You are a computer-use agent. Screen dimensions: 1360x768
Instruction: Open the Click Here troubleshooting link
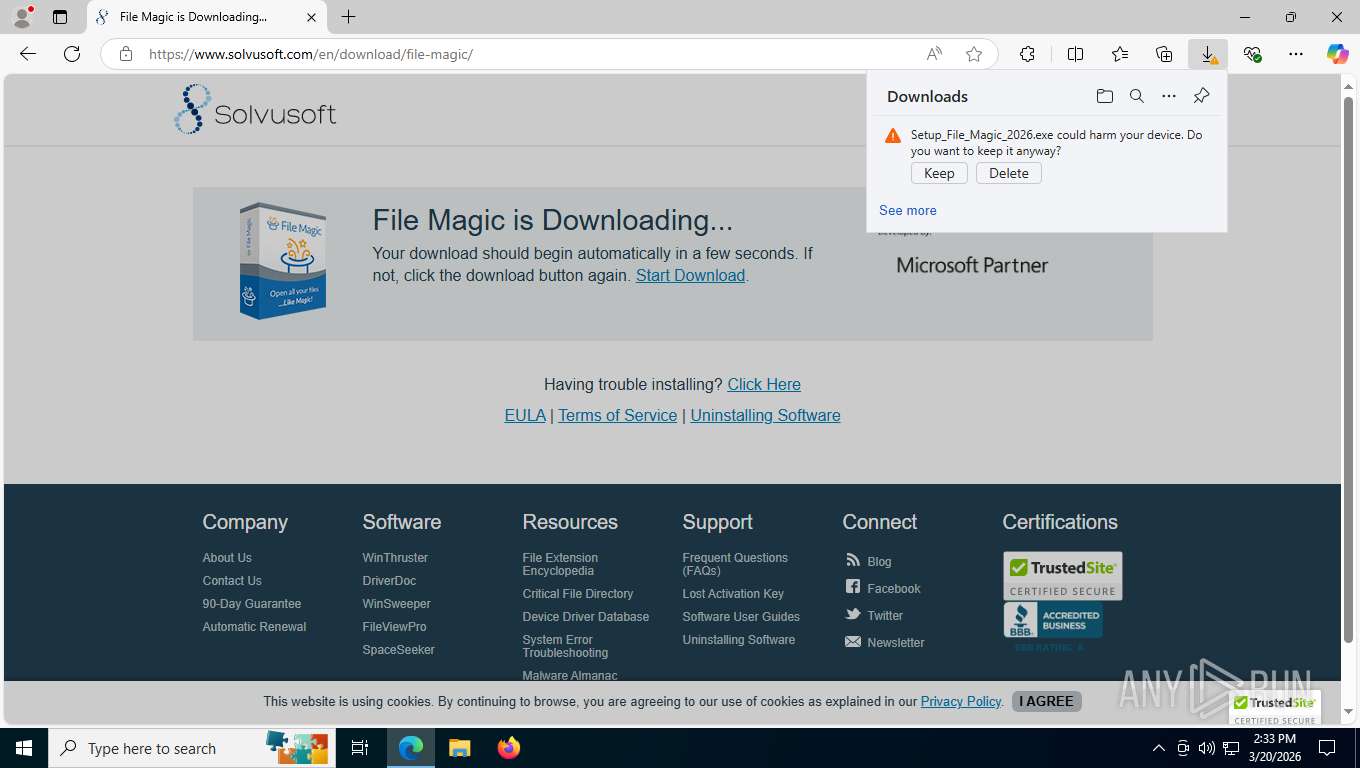click(764, 384)
